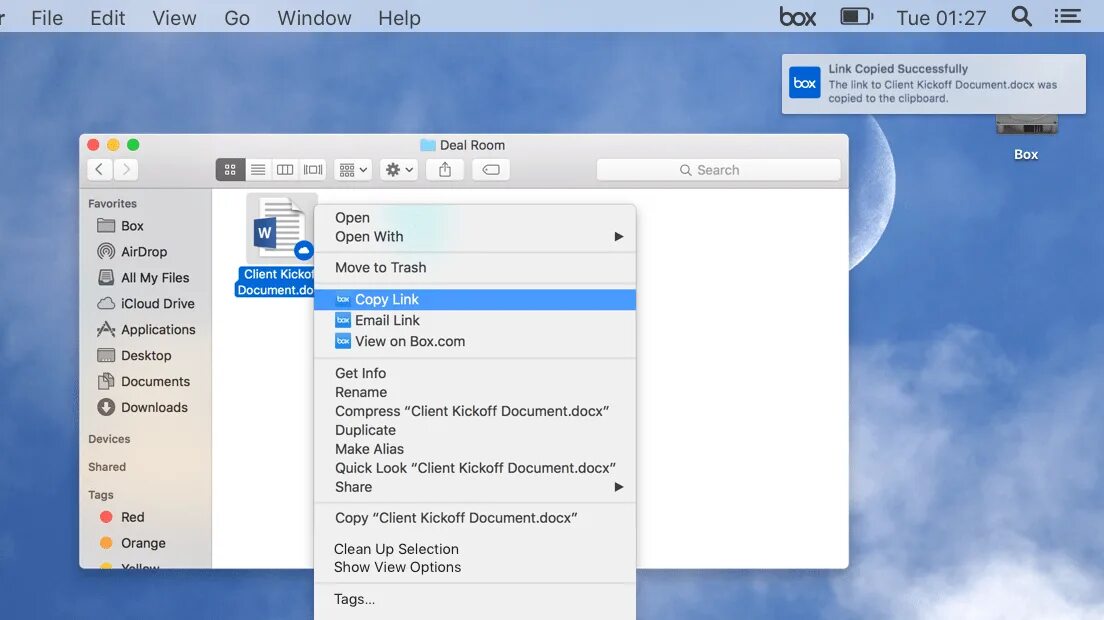
Task: Click the Tags sidebar heading
Action: click(101, 495)
